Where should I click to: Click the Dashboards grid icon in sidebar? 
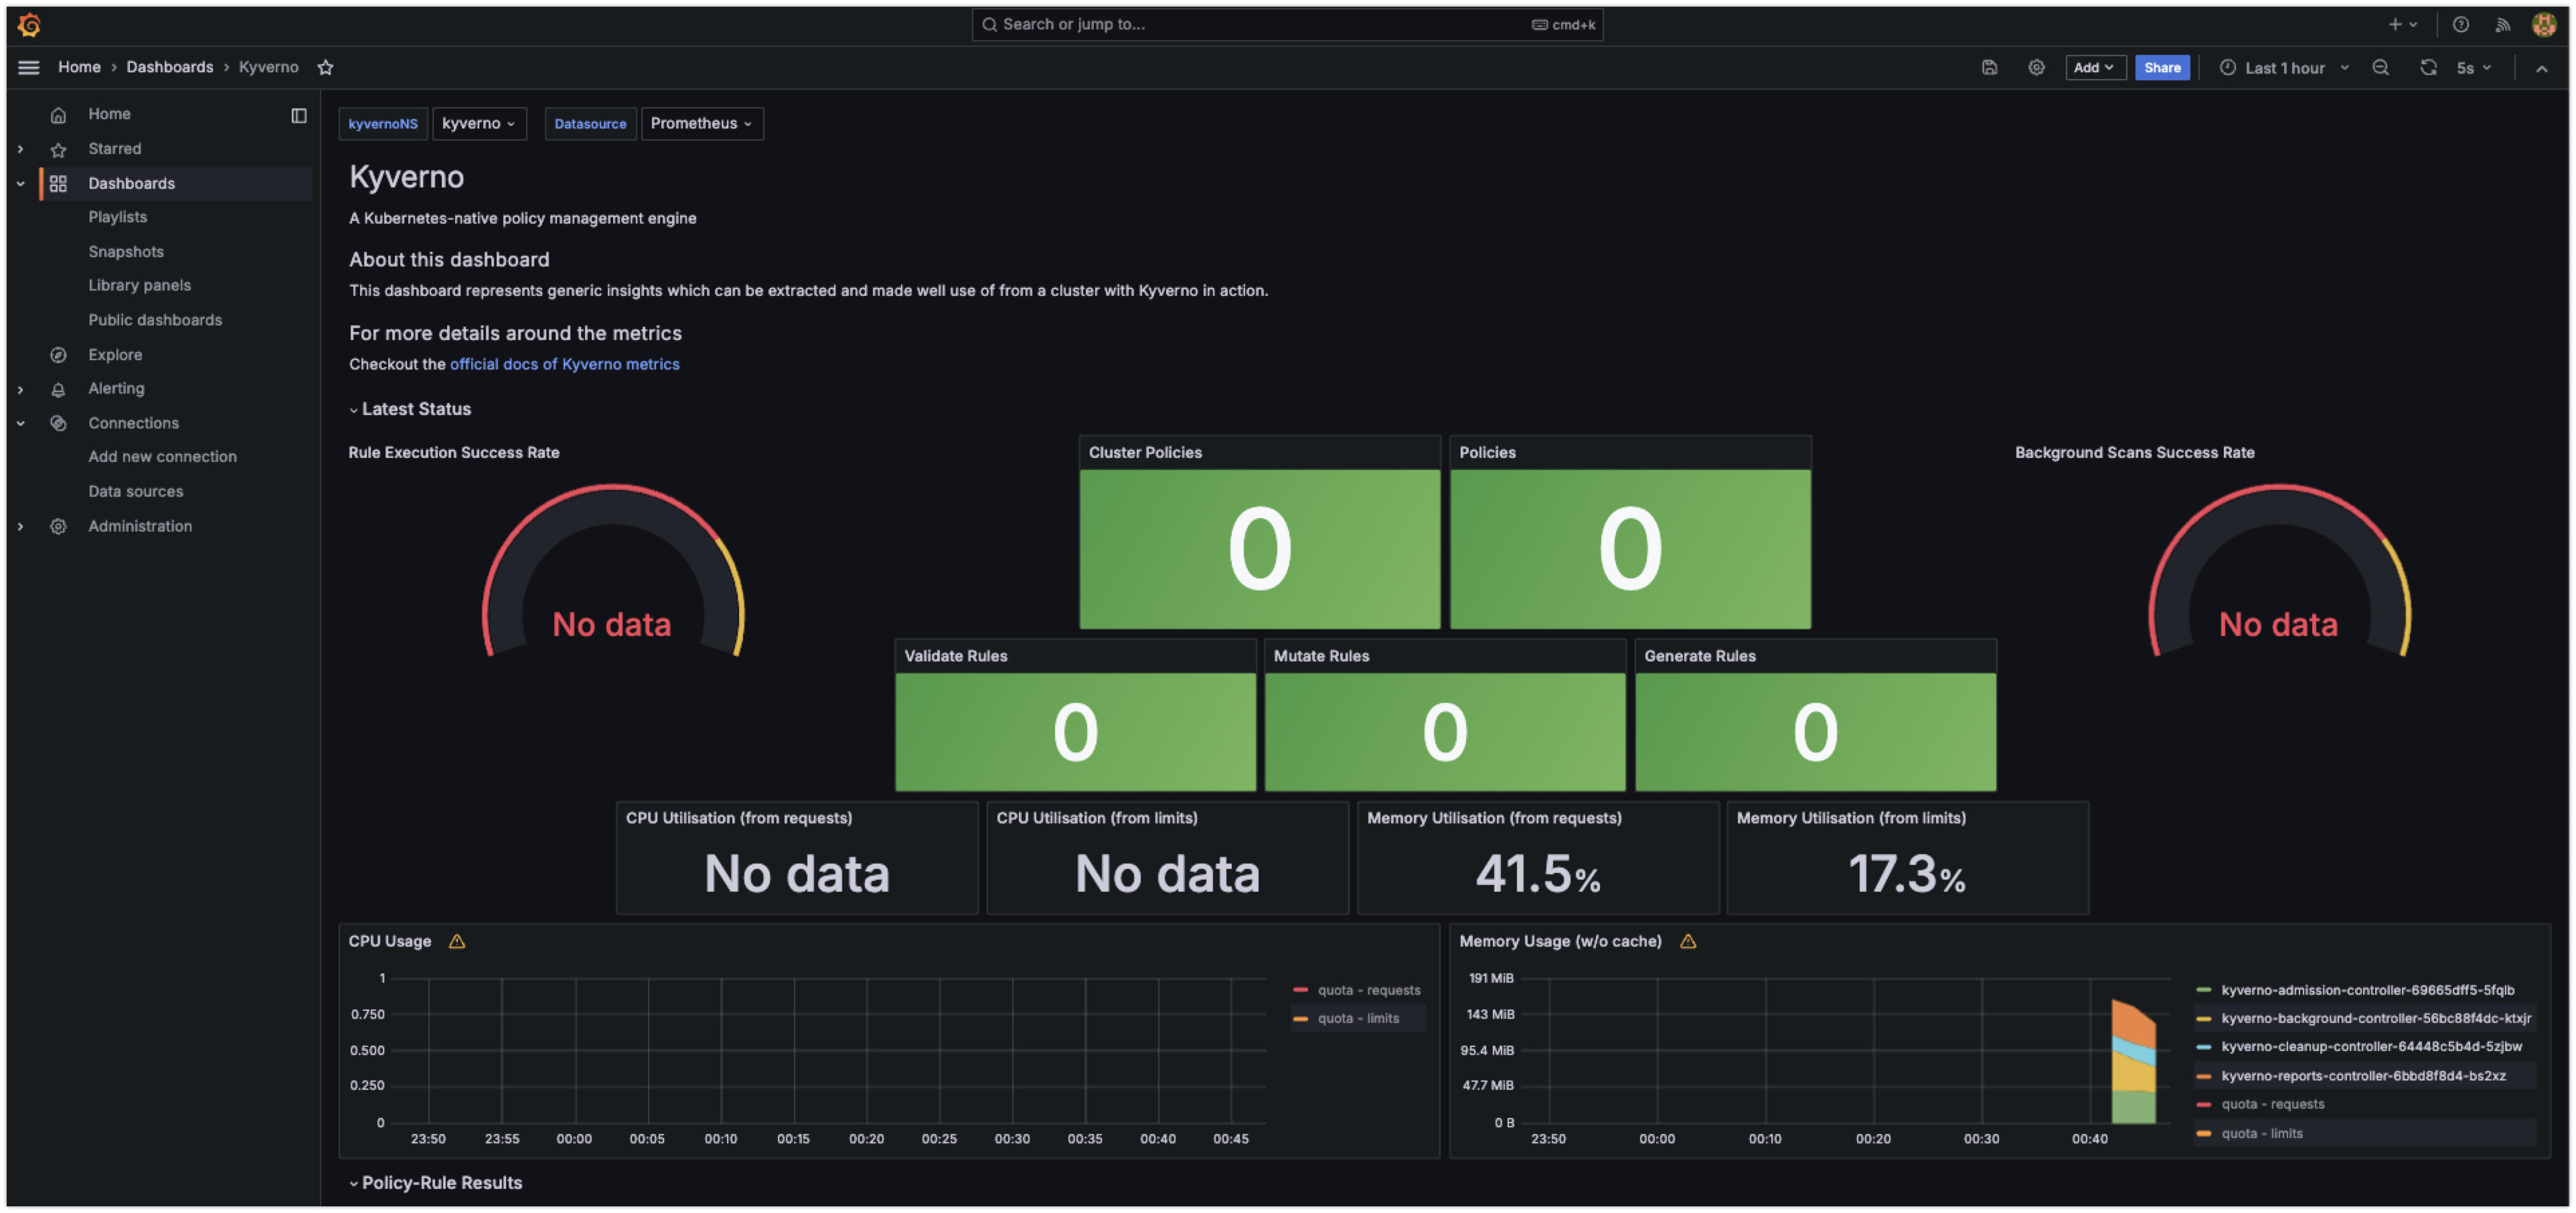tap(58, 183)
